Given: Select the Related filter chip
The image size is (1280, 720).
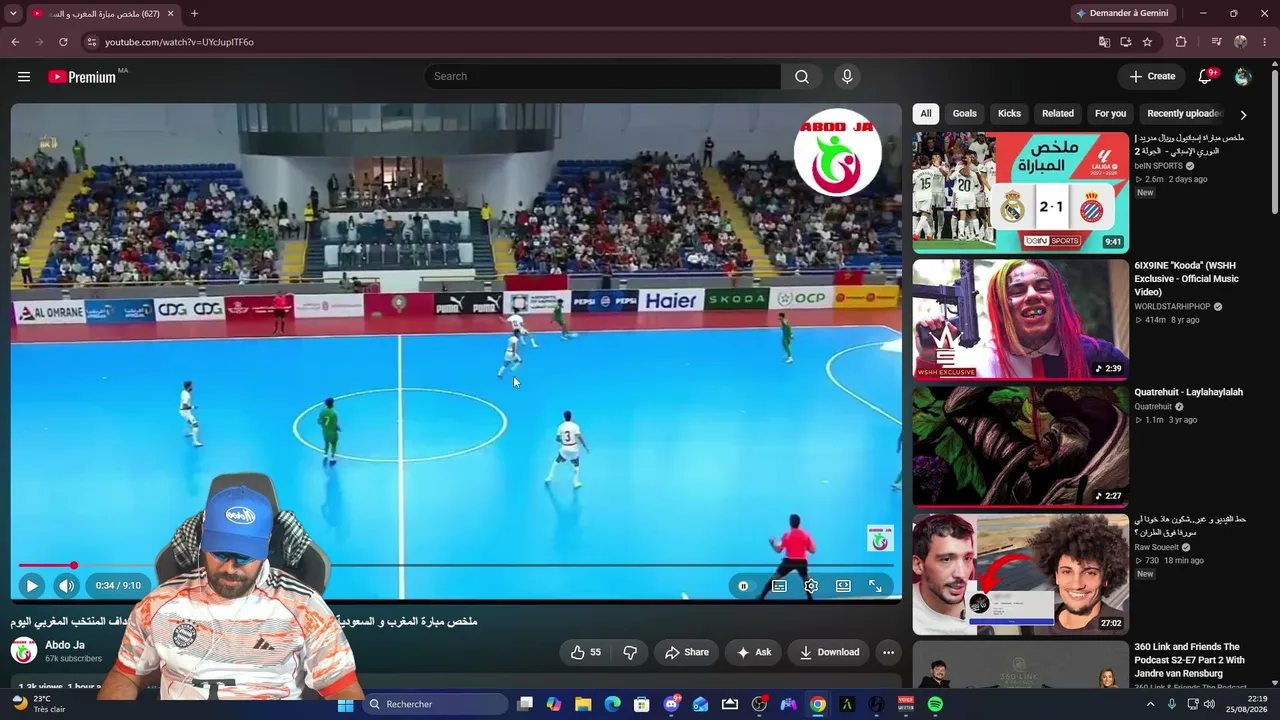Looking at the screenshot, I should point(1058,114).
